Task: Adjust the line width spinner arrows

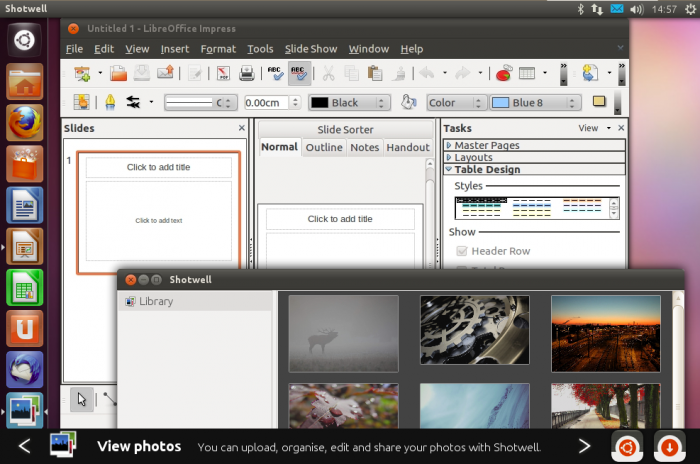Action: point(295,103)
